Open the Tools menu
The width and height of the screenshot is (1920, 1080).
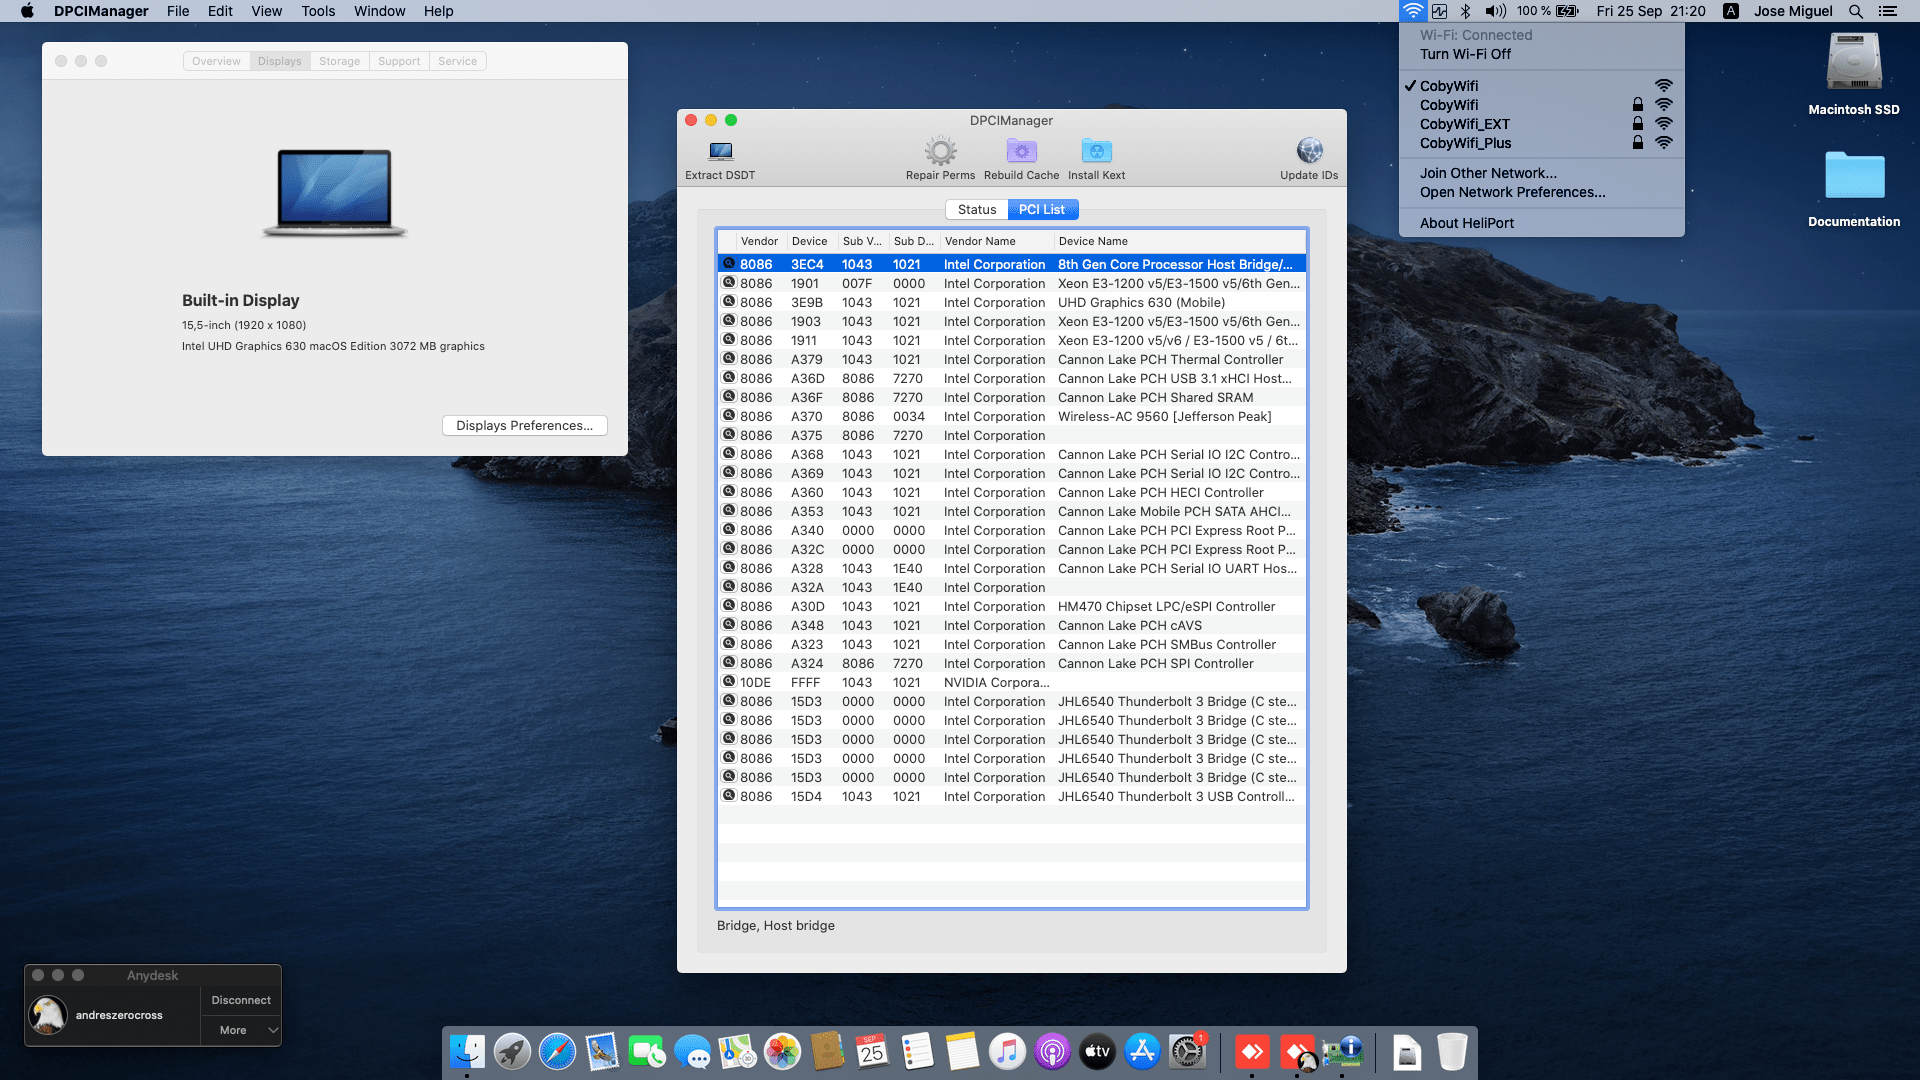pos(318,11)
